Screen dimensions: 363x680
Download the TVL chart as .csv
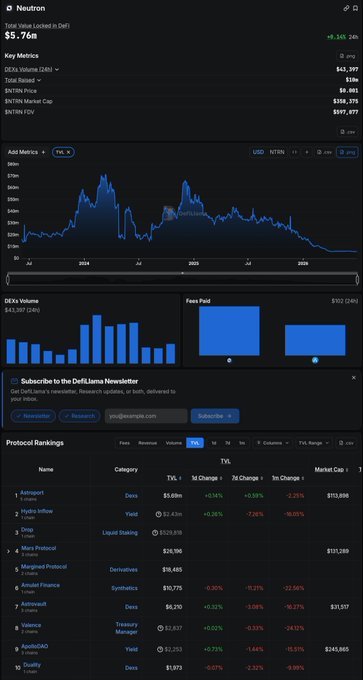click(x=324, y=152)
